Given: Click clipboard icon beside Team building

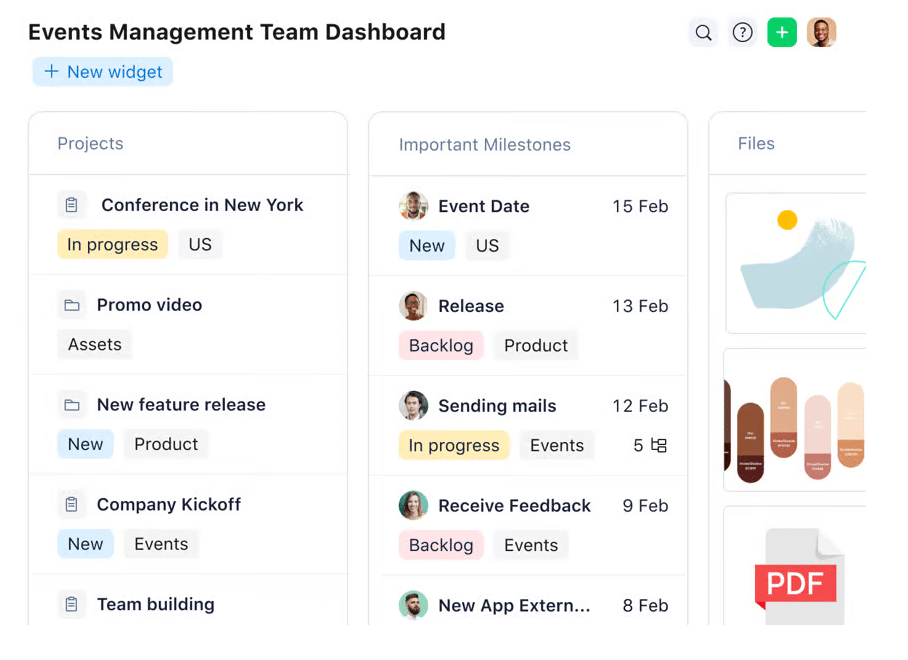Looking at the screenshot, I should (x=72, y=604).
